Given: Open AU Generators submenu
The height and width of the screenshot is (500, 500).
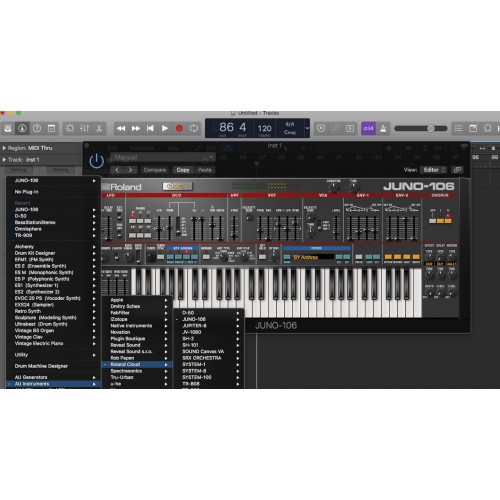Looking at the screenshot, I should (x=53, y=377).
